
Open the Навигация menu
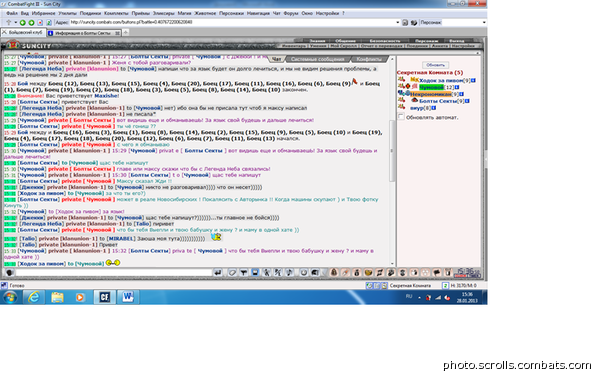pos(258,13)
